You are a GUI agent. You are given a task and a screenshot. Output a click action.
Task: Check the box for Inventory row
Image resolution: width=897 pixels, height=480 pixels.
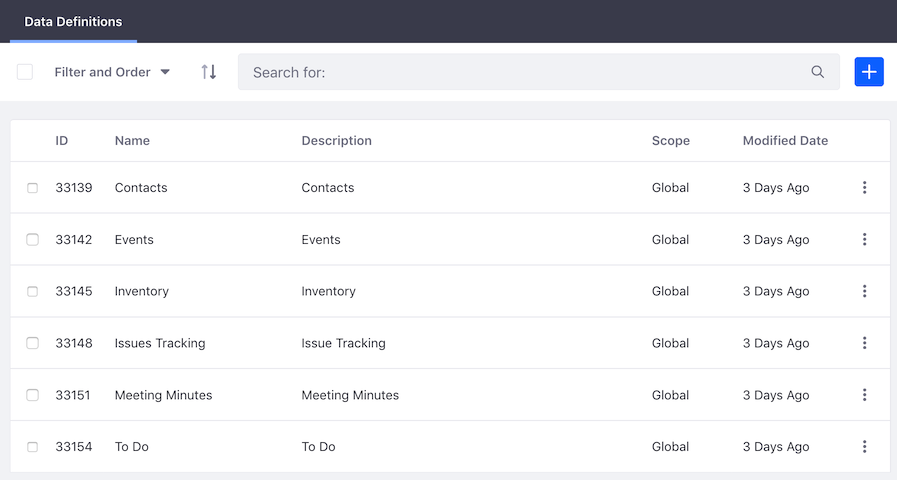(33, 291)
